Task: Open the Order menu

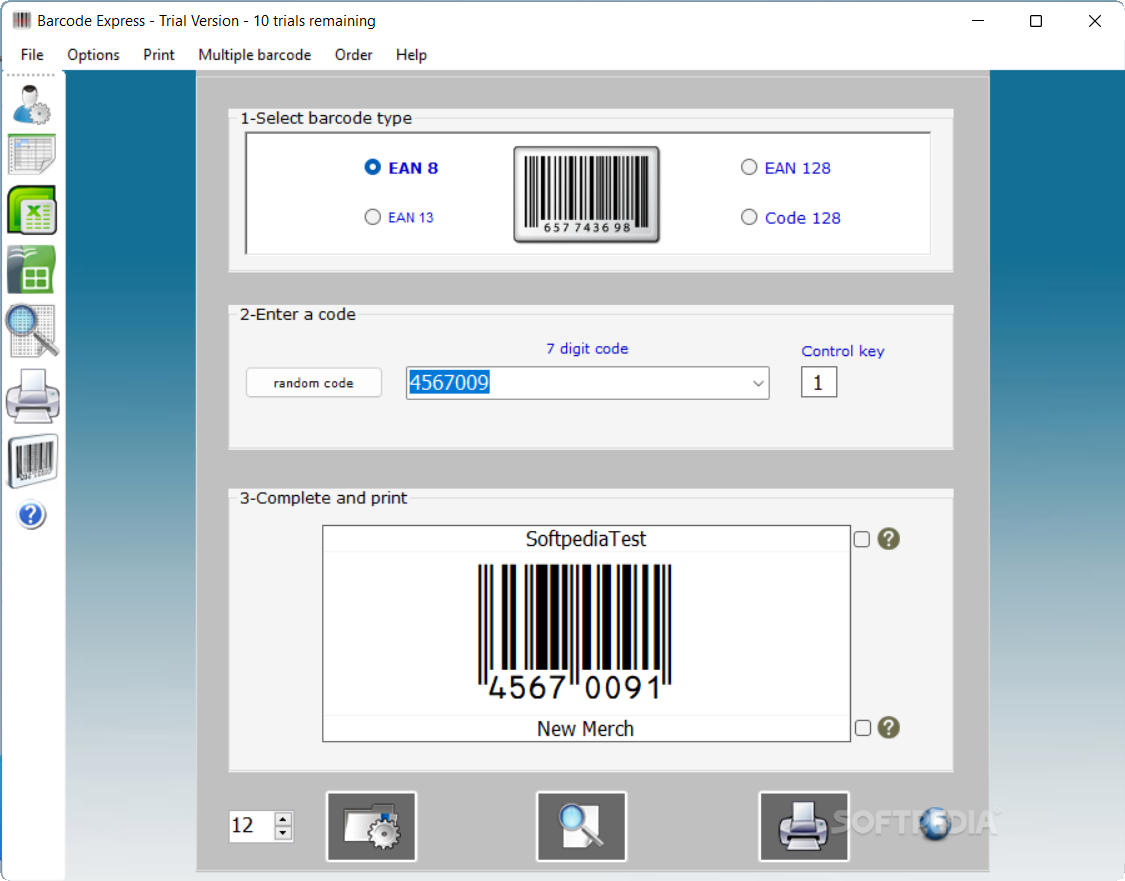Action: tap(354, 55)
